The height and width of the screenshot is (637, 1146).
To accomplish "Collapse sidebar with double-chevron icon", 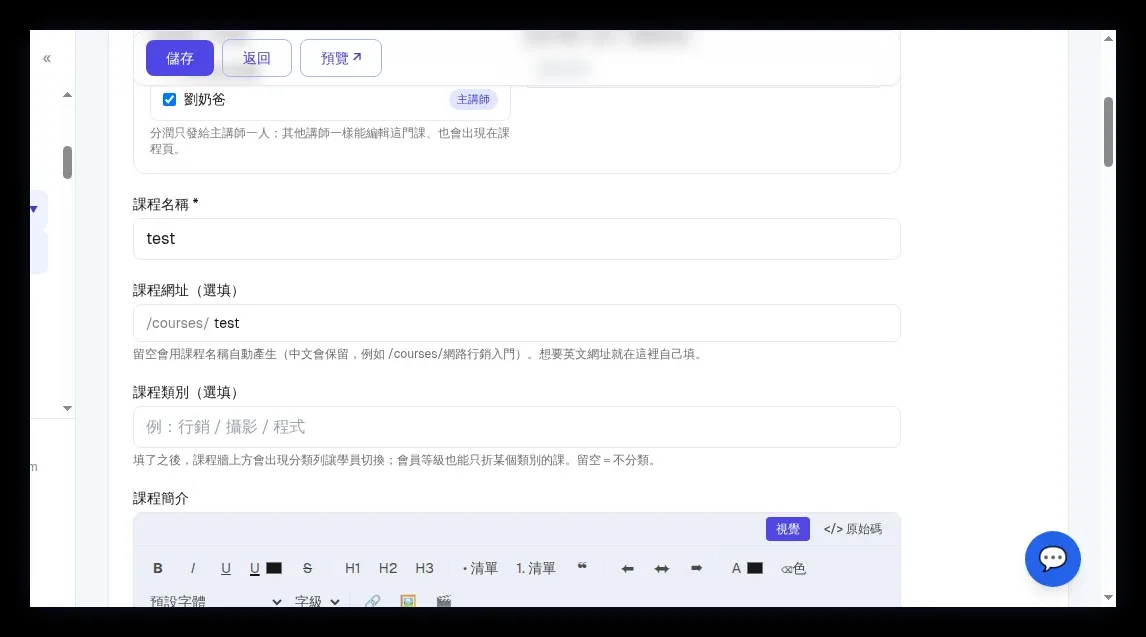I will (47, 58).
